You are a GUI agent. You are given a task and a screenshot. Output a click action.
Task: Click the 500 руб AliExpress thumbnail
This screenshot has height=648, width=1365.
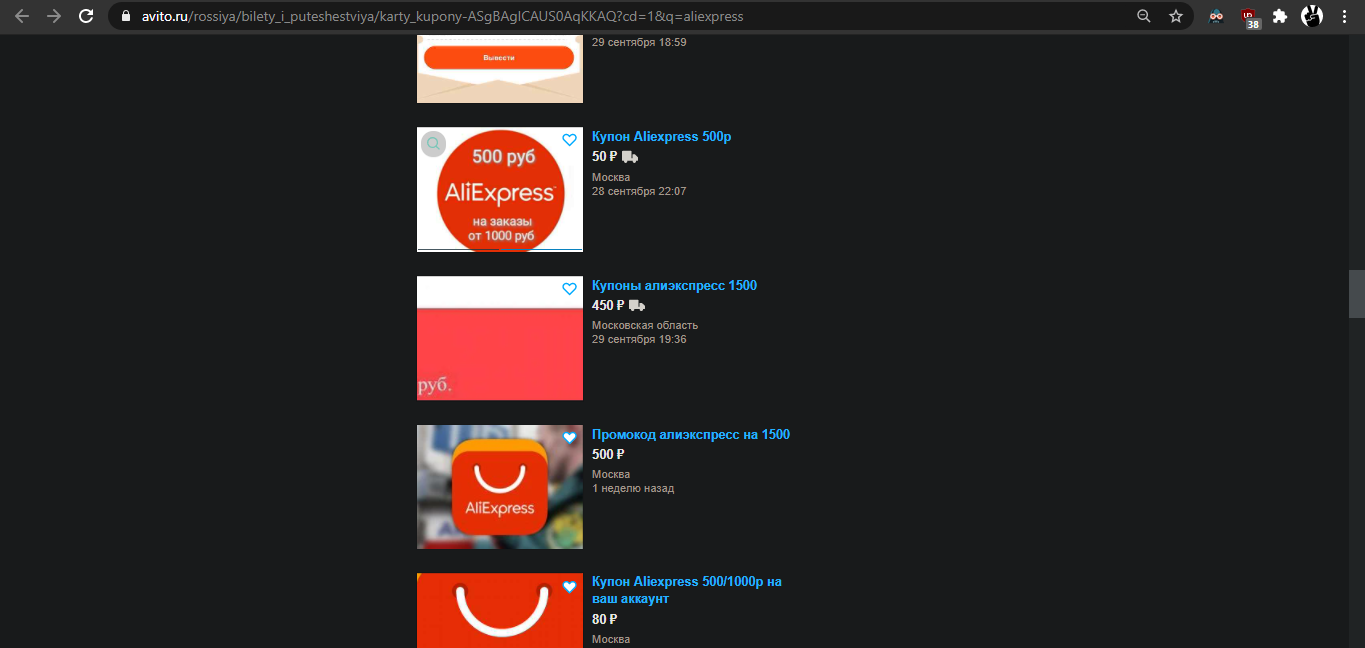pos(500,189)
